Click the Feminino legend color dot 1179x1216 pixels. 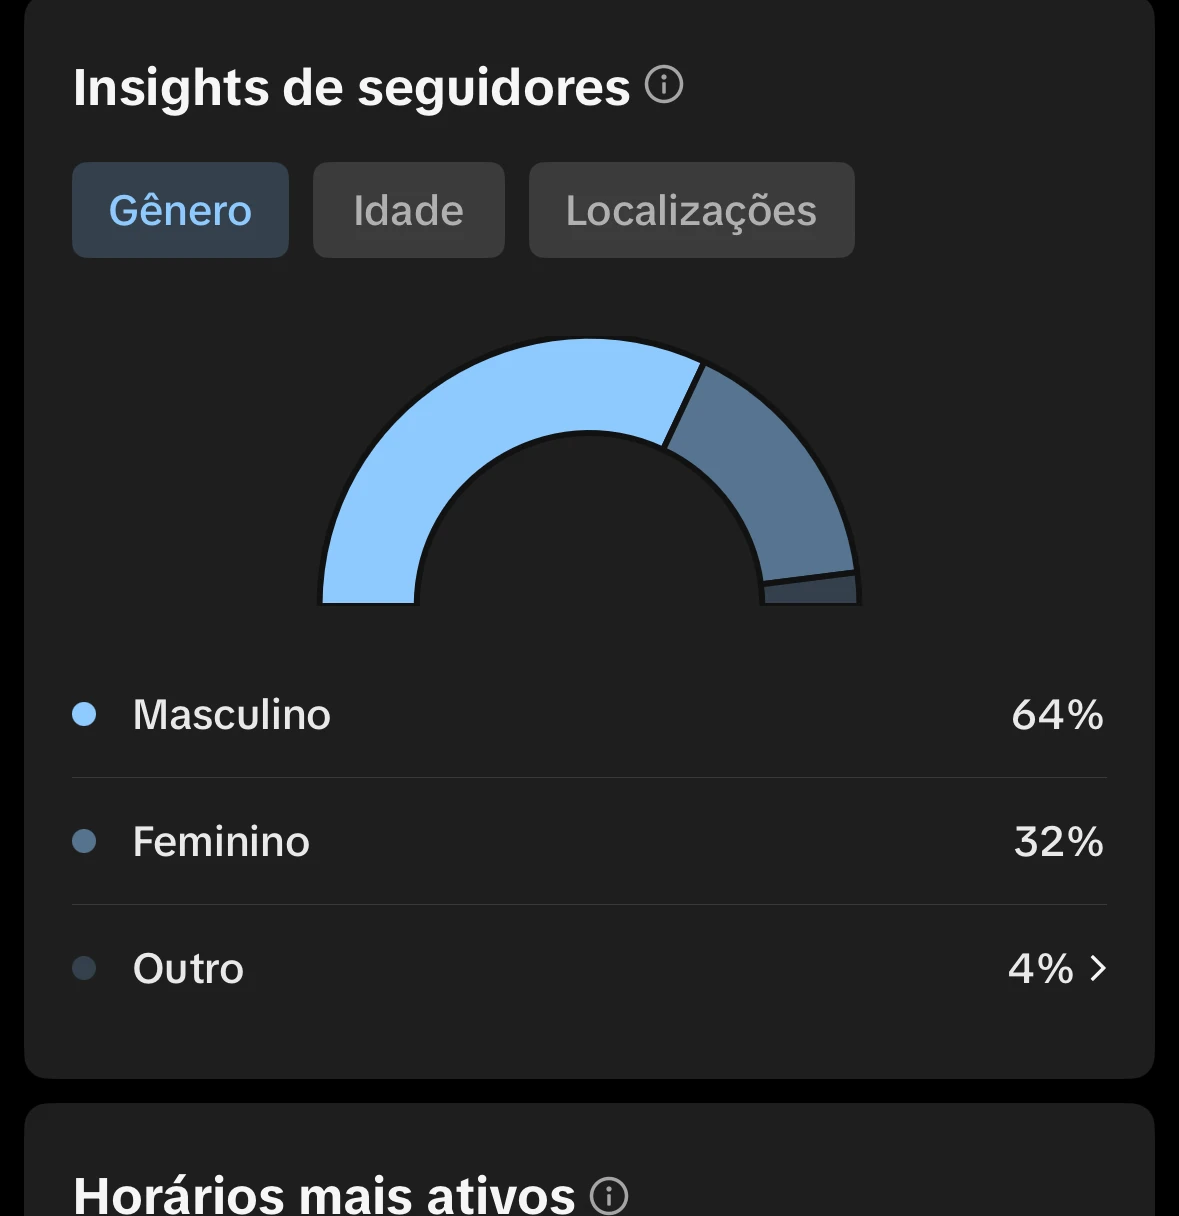(x=84, y=841)
